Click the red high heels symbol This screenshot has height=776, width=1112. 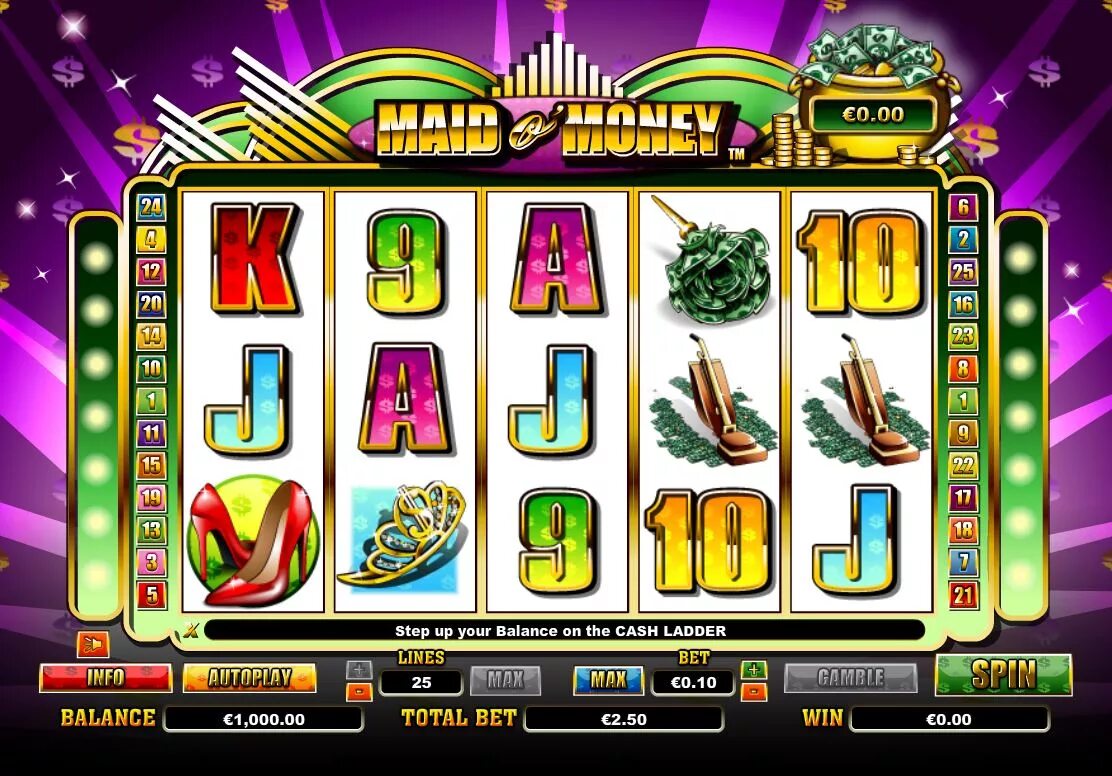pyautogui.click(x=253, y=543)
